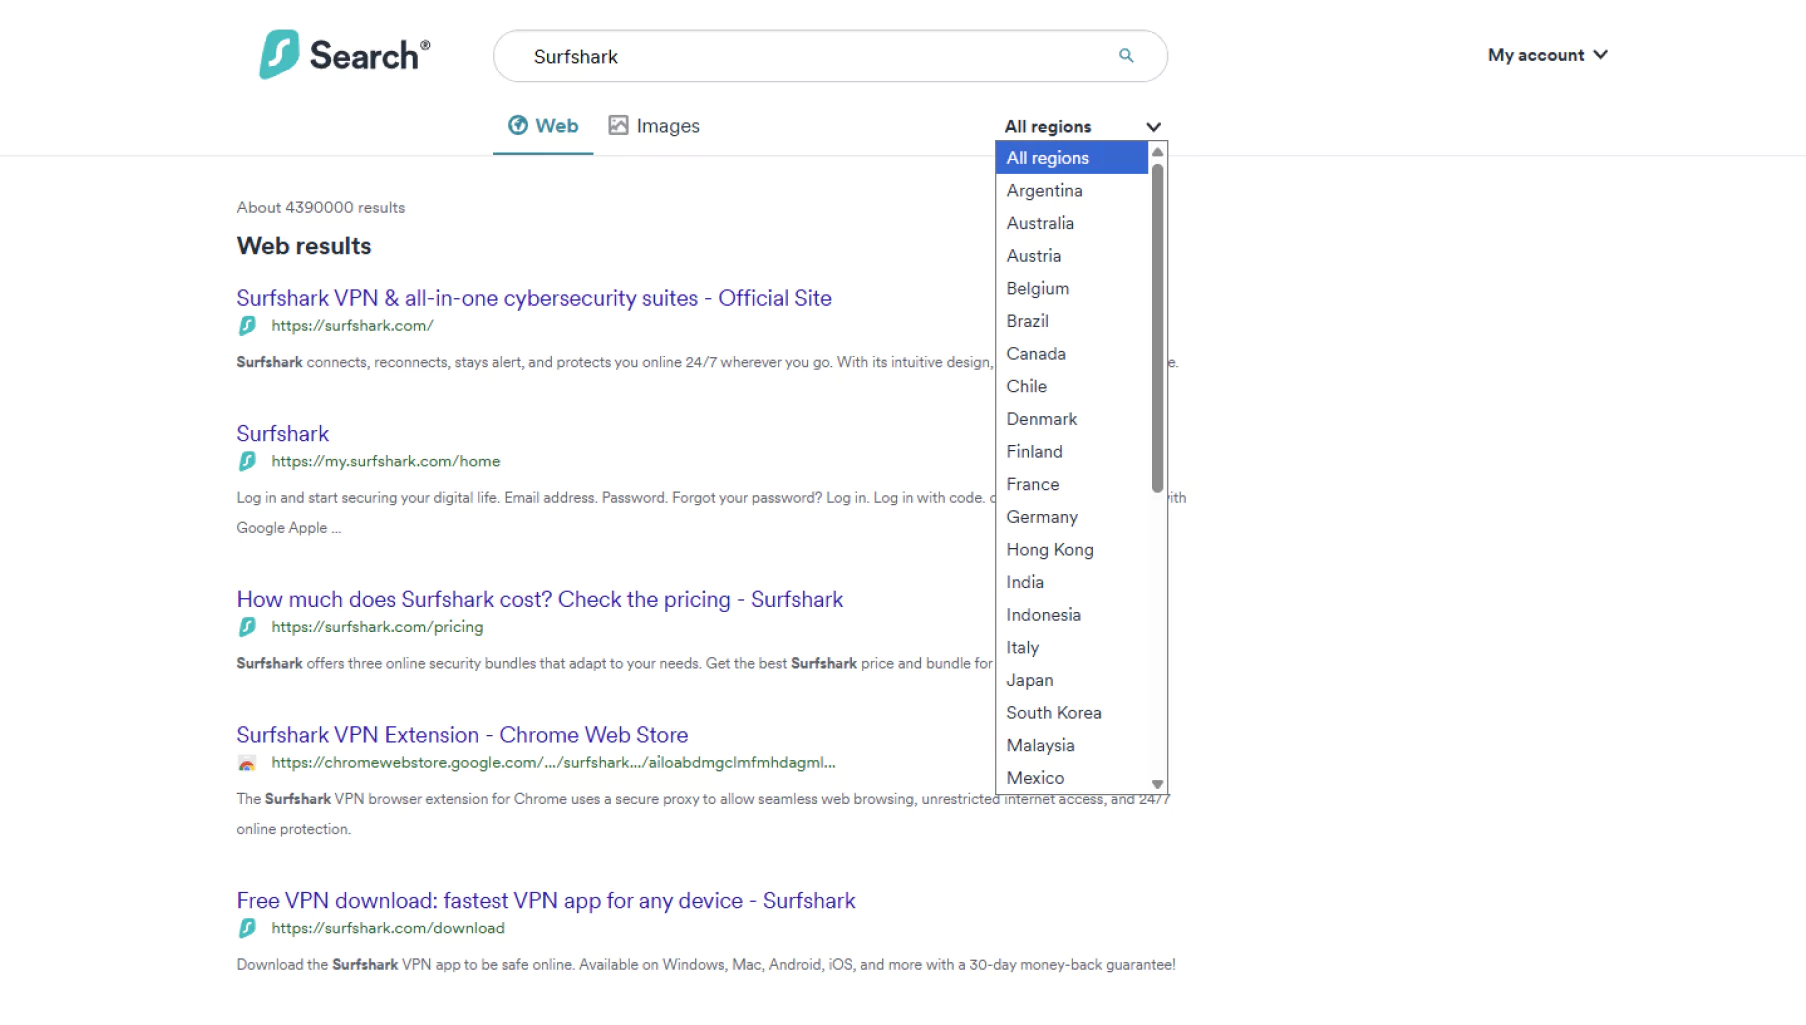Viewport: 1806px width, 1025px height.
Task: Select Denmark from the region list
Action: 1072,419
